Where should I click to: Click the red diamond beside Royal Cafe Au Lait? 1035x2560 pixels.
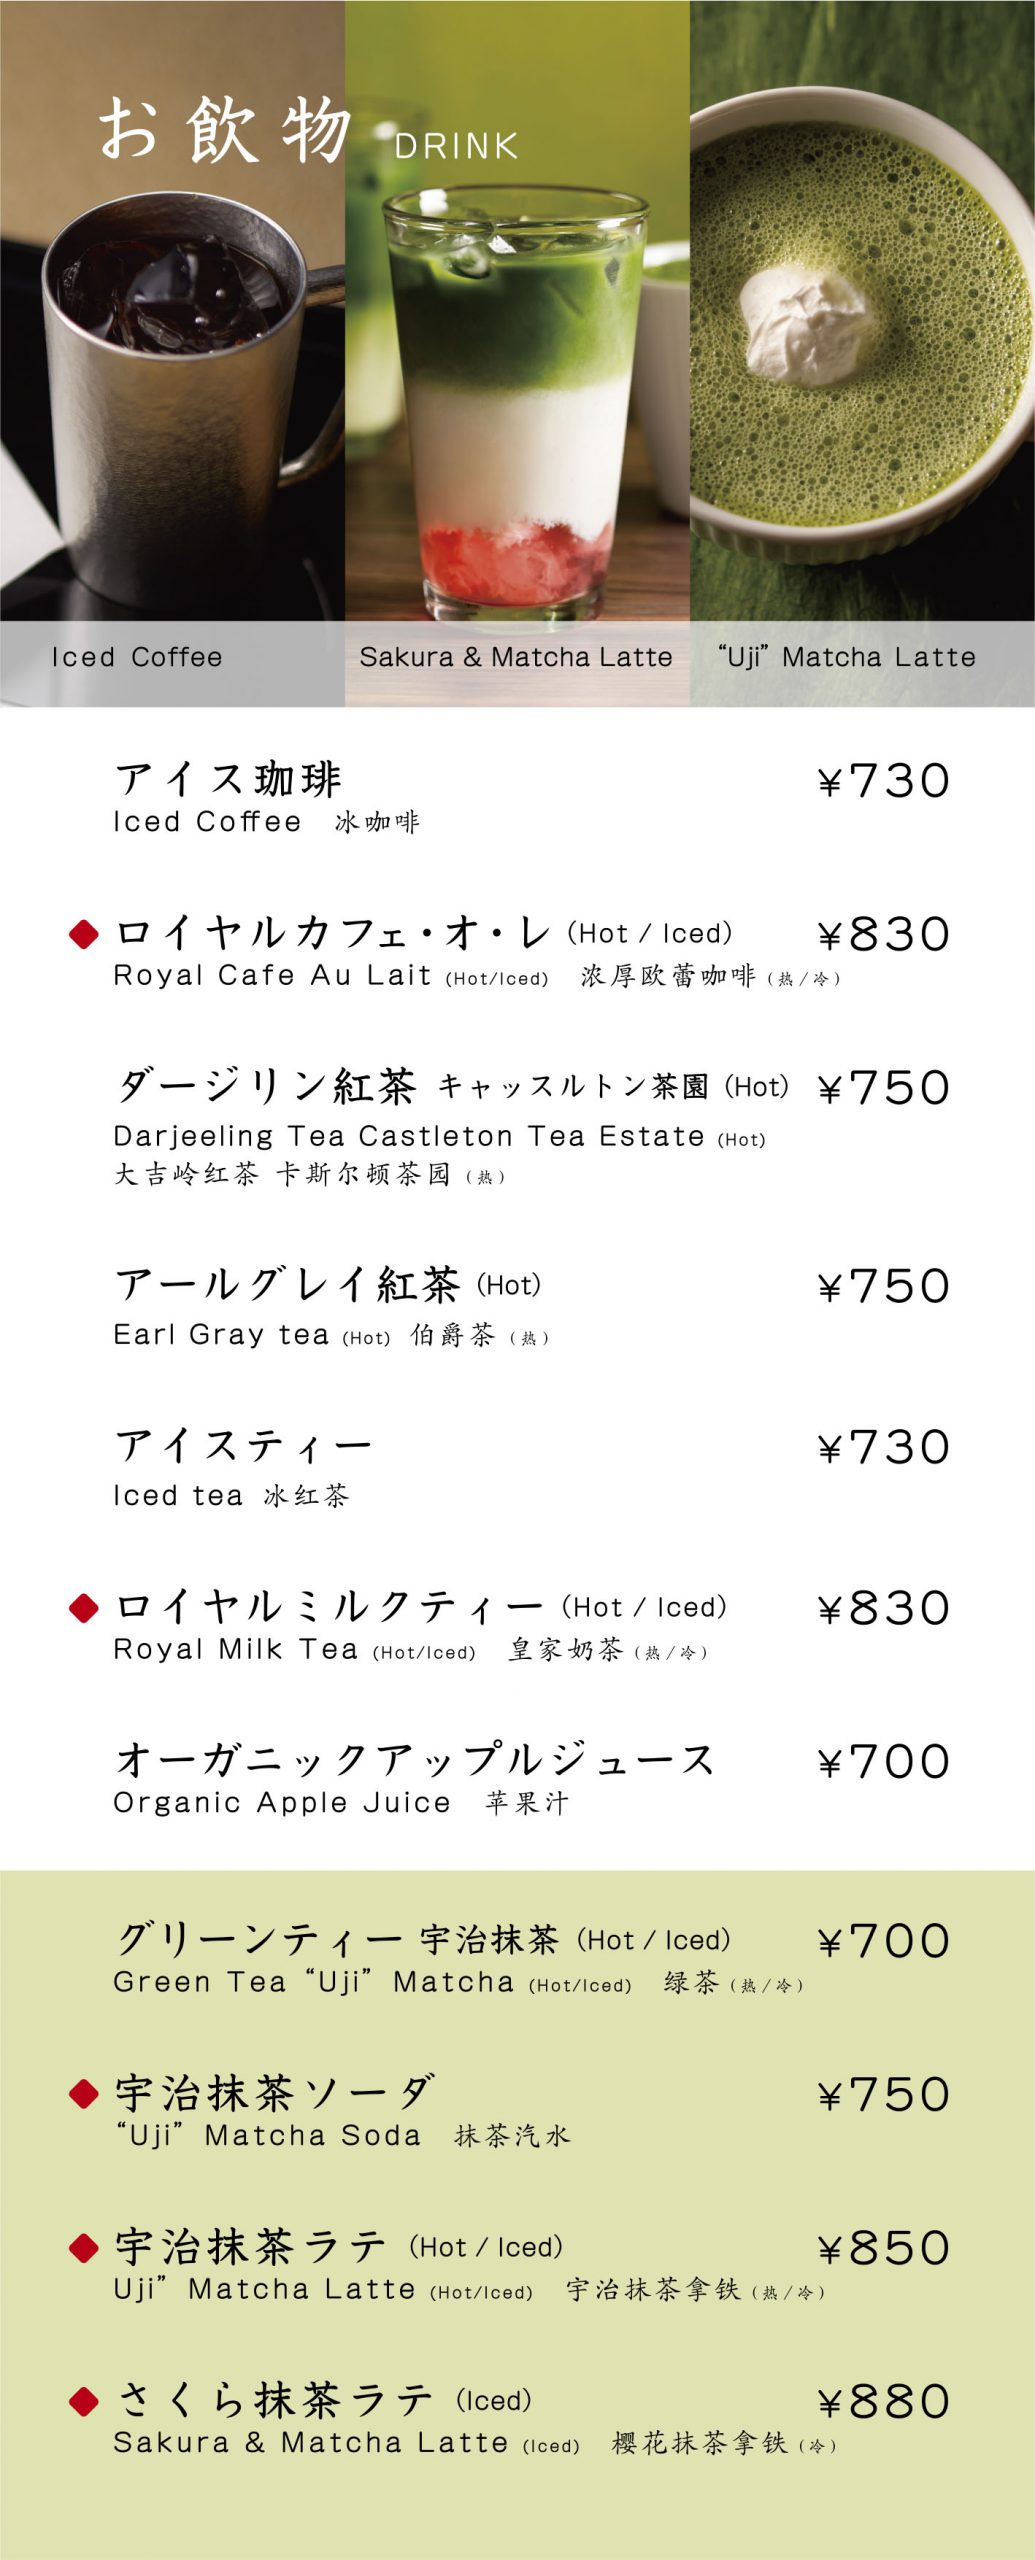pyautogui.click(x=84, y=934)
